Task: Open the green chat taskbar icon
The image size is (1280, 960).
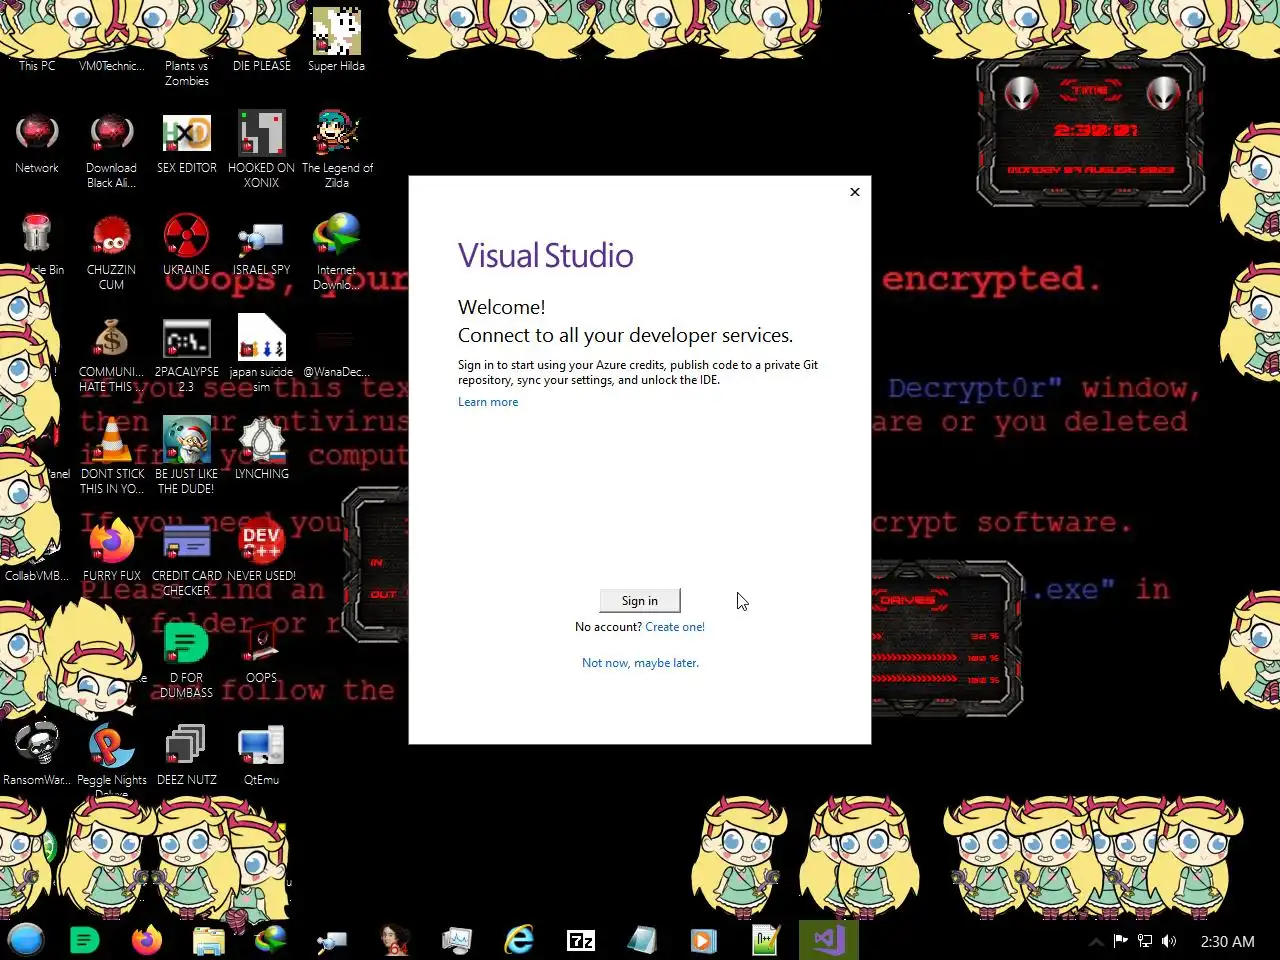Action: coord(85,940)
